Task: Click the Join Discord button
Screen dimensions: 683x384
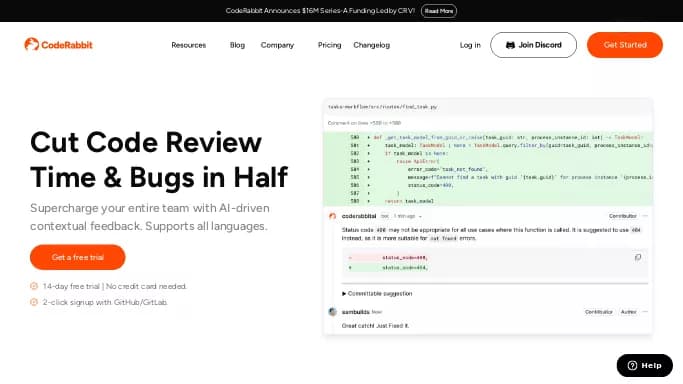Action: pyautogui.click(x=534, y=45)
